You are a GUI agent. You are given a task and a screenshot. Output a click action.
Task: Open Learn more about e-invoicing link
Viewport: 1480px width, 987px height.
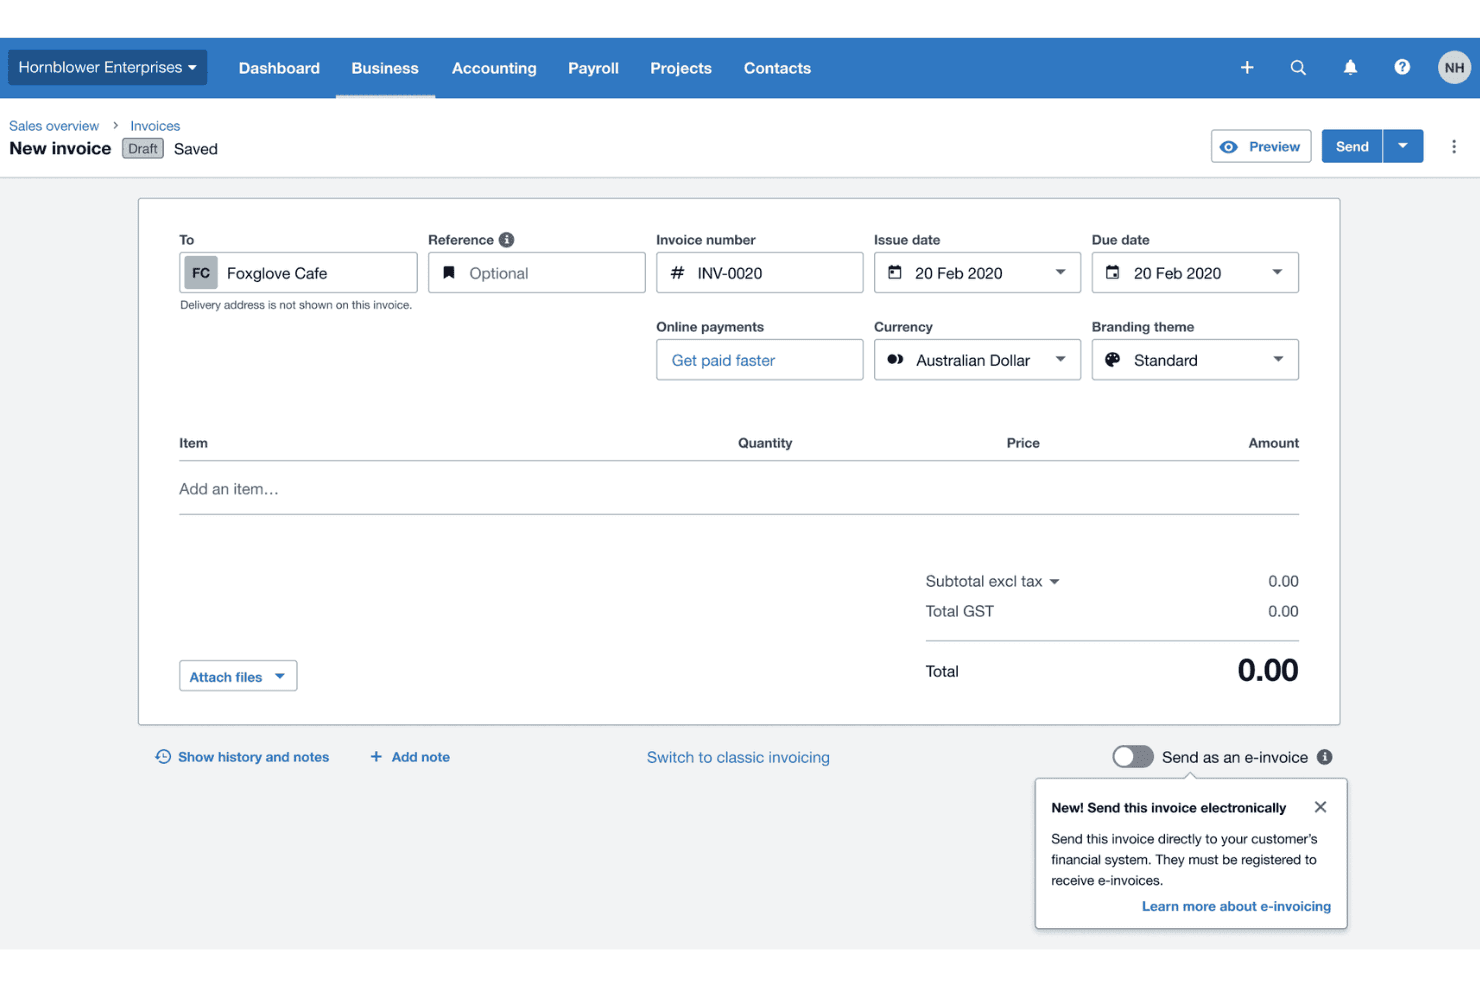[x=1236, y=906]
